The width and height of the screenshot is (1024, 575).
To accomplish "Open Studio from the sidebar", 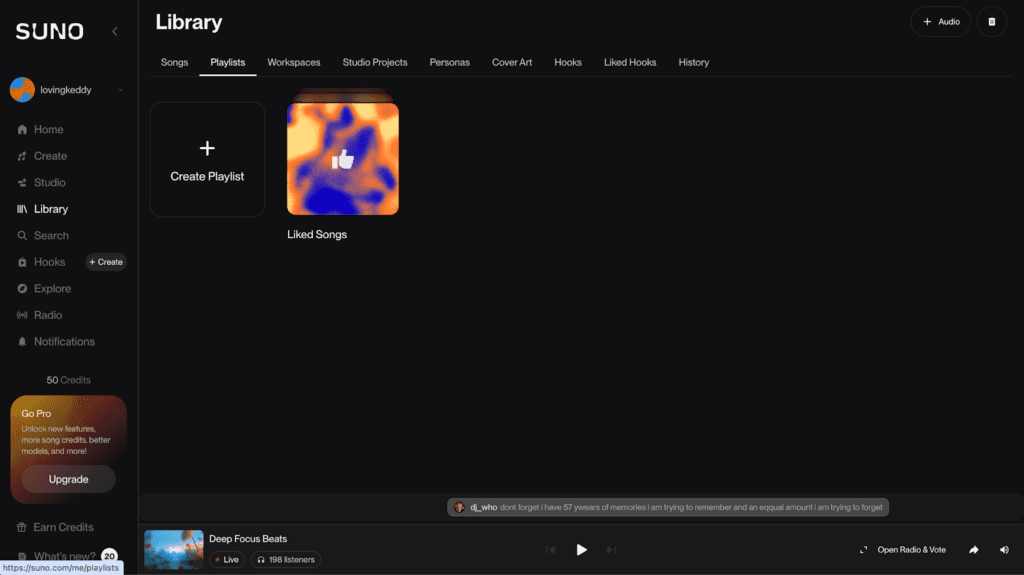I will 49,183.
